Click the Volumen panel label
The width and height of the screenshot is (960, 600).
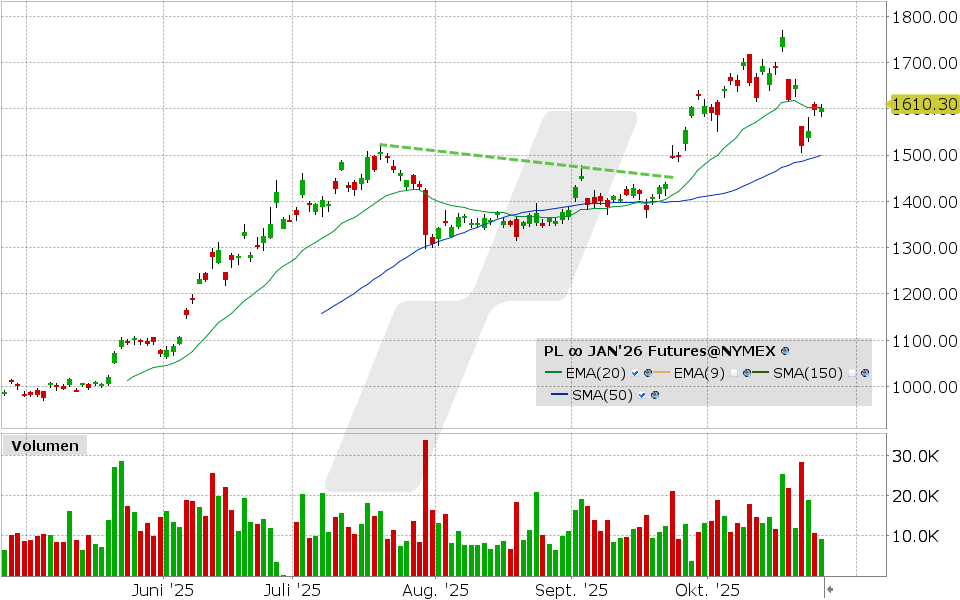click(45, 446)
